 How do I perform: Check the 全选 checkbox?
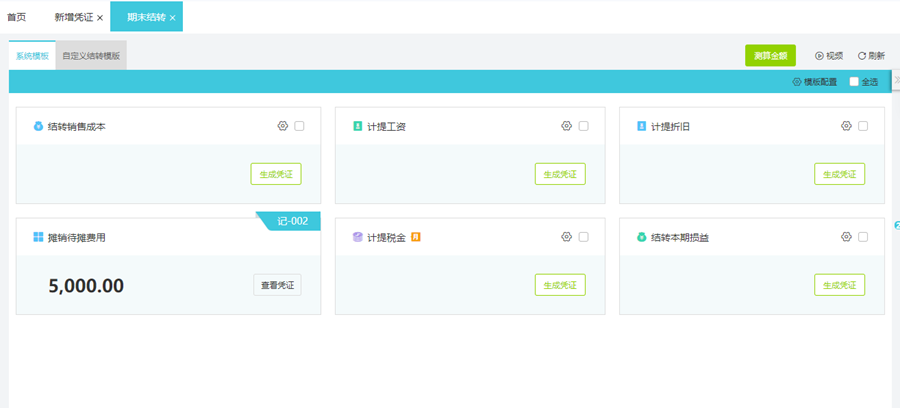pos(854,82)
